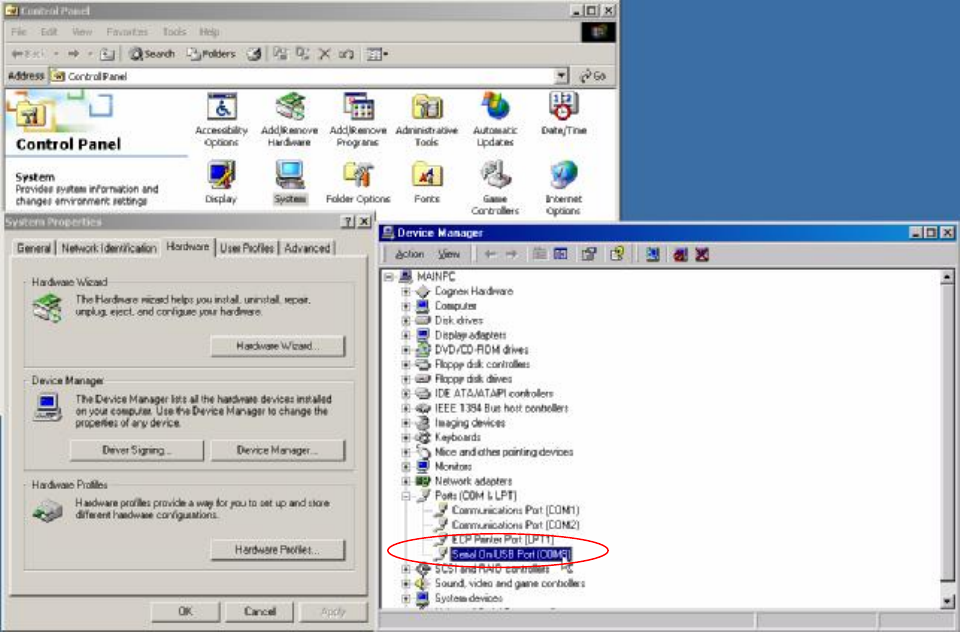Image resolution: width=960 pixels, height=632 pixels.
Task: Click OK in System Properties
Action: [x=186, y=611]
